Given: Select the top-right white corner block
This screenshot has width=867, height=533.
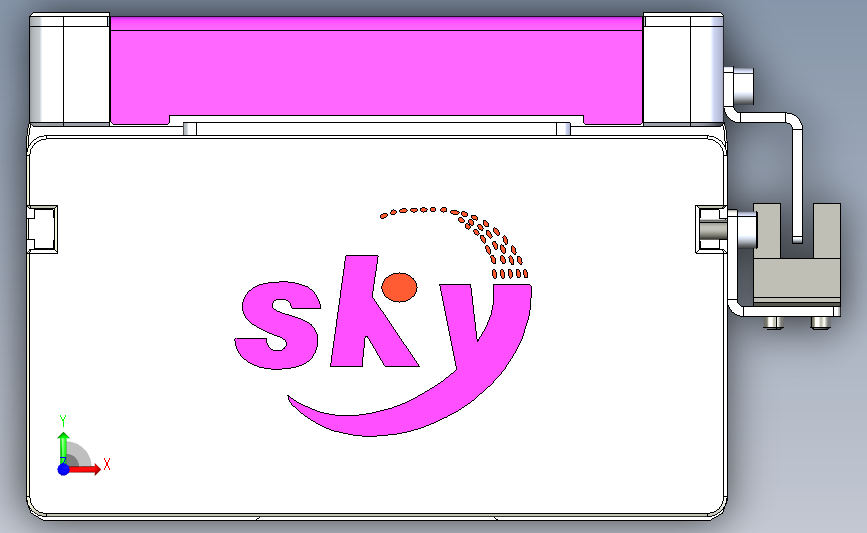Looking at the screenshot, I should (683, 69).
